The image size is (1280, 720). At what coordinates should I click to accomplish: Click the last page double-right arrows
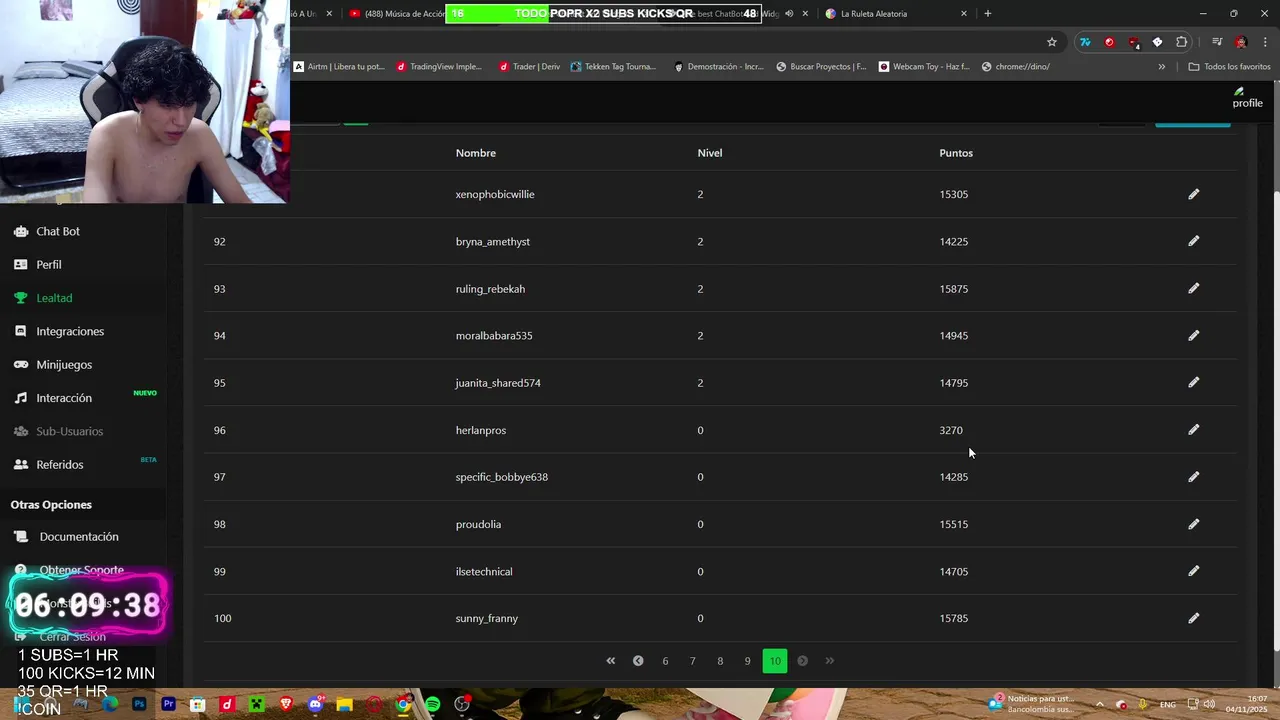(829, 661)
